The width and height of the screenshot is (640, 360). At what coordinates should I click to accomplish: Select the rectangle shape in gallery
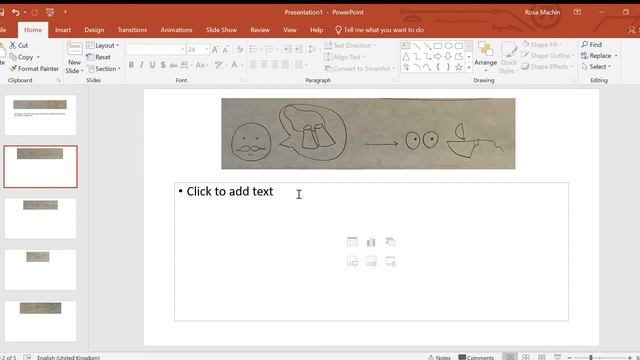pyautogui.click(x=438, y=46)
